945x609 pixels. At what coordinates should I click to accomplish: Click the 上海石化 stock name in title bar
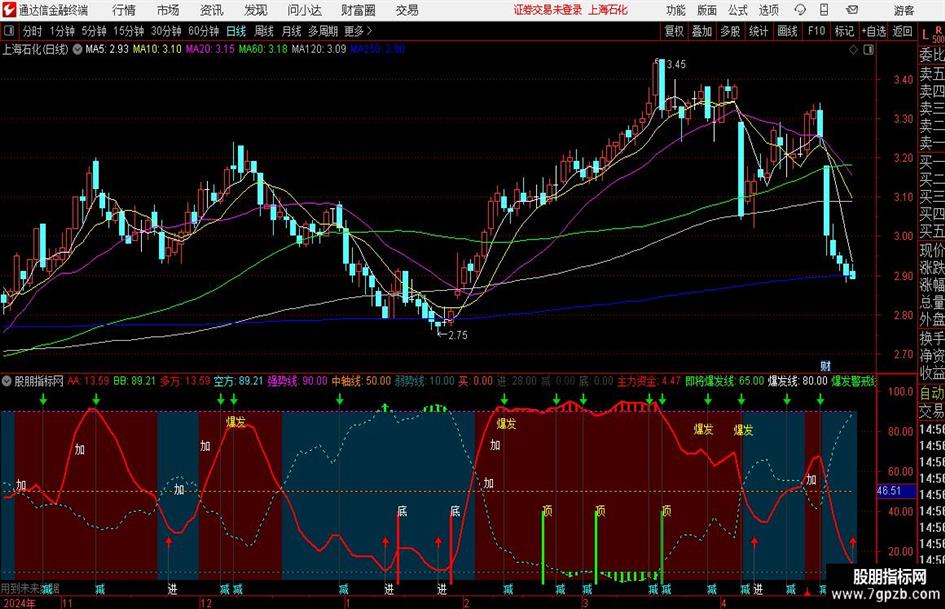608,10
